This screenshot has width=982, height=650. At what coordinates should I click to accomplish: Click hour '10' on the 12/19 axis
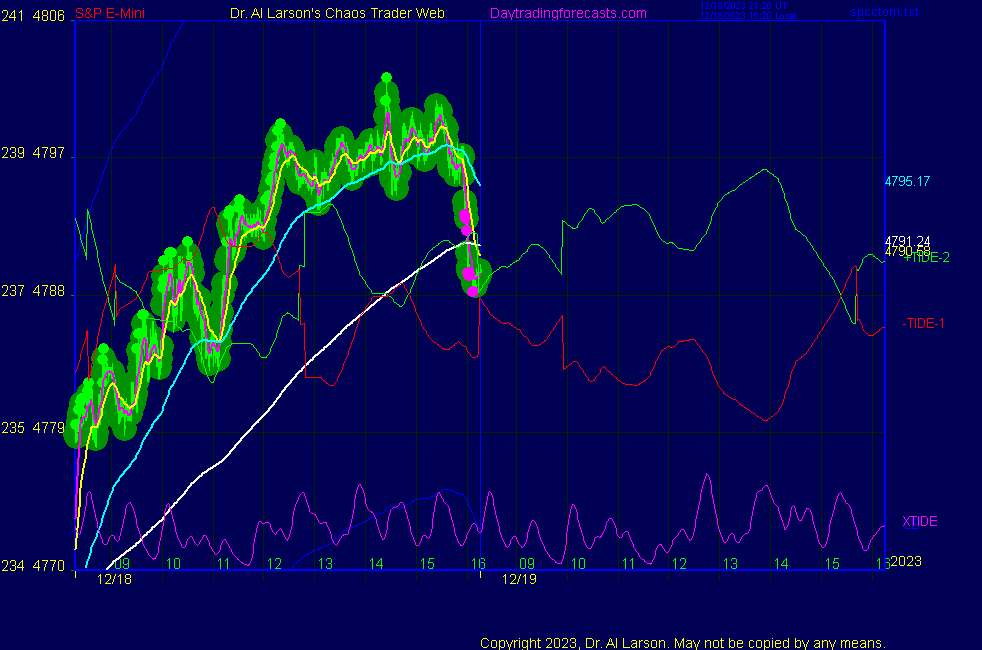click(x=578, y=564)
